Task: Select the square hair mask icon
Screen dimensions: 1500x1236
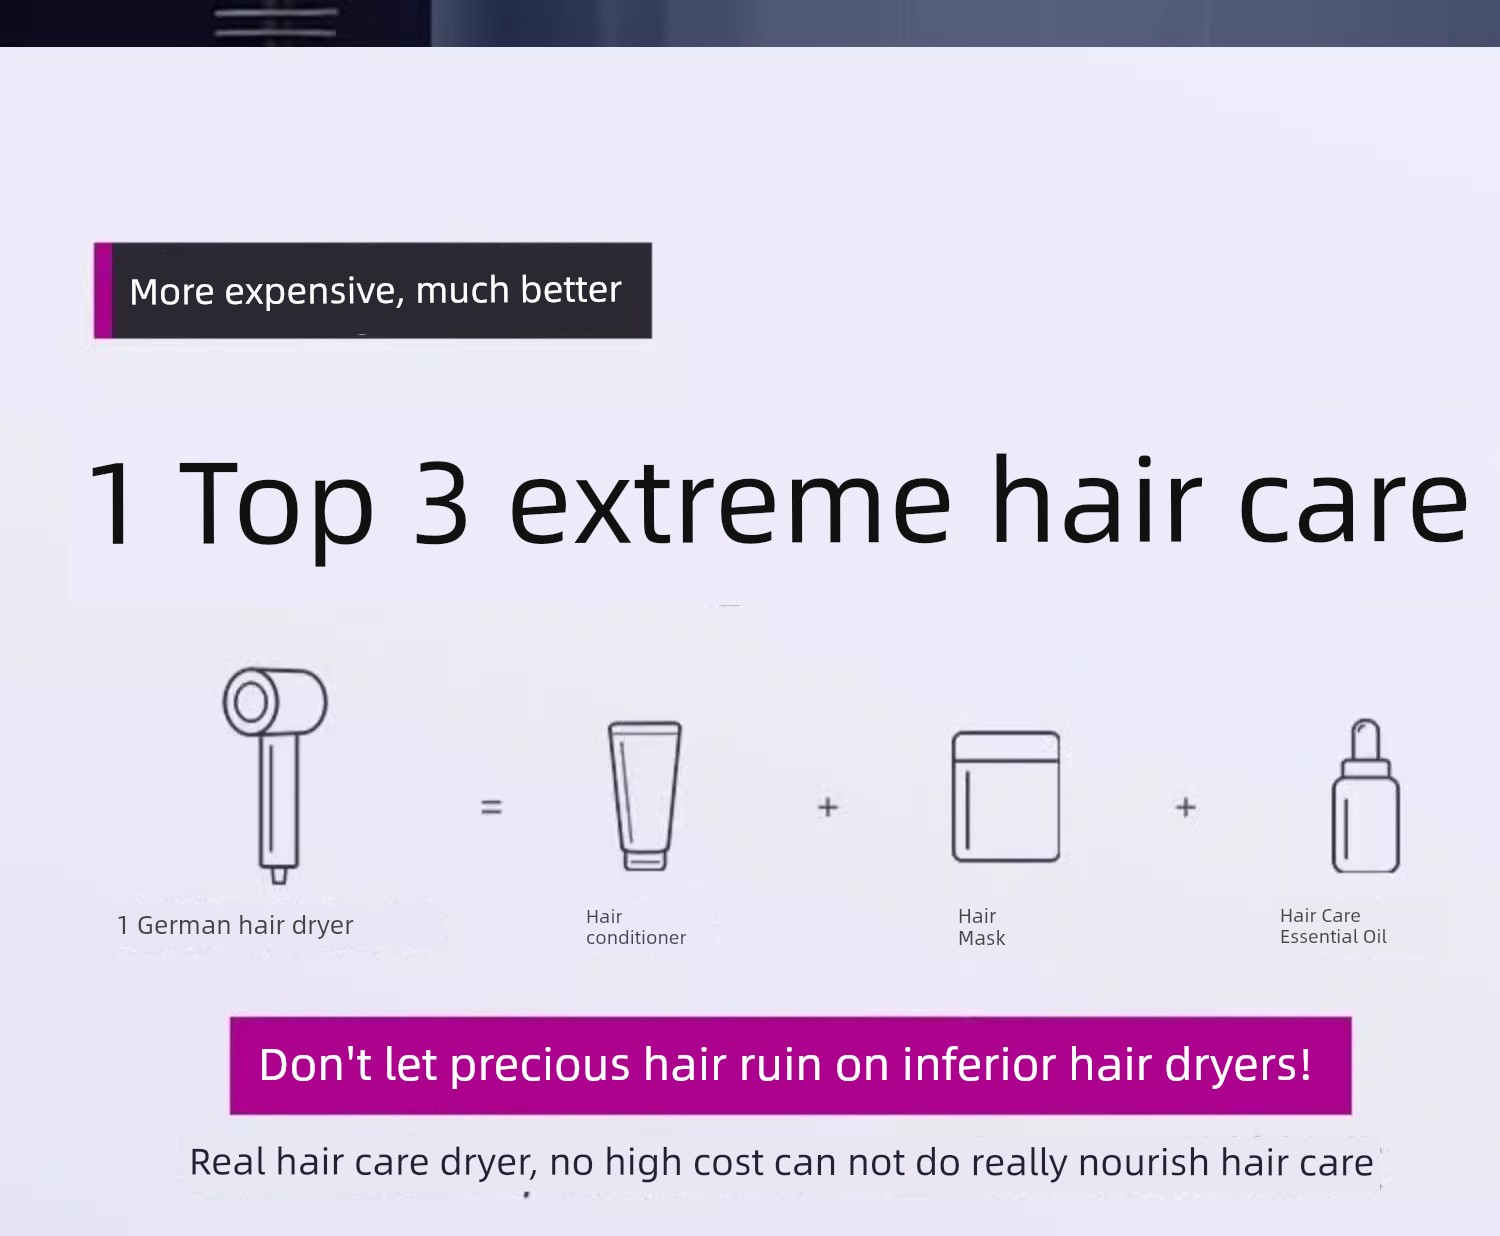Action: 1005,797
